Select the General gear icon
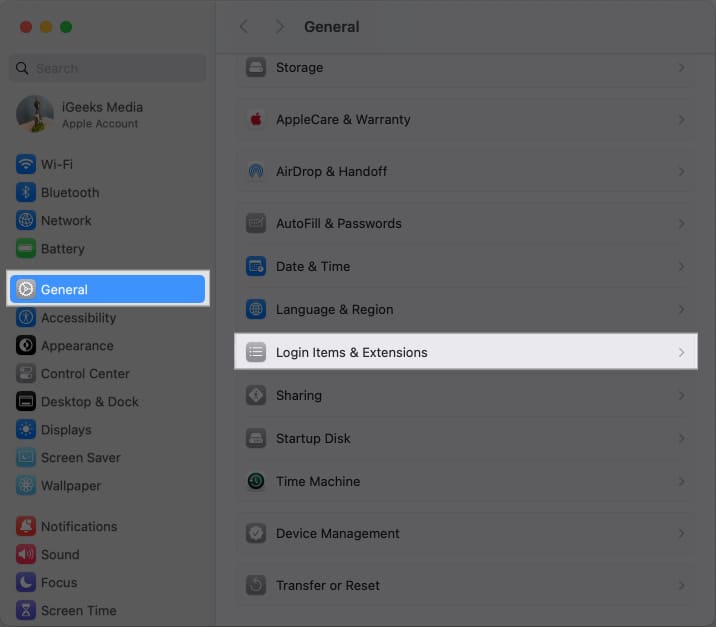The width and height of the screenshot is (716, 627). [26, 289]
